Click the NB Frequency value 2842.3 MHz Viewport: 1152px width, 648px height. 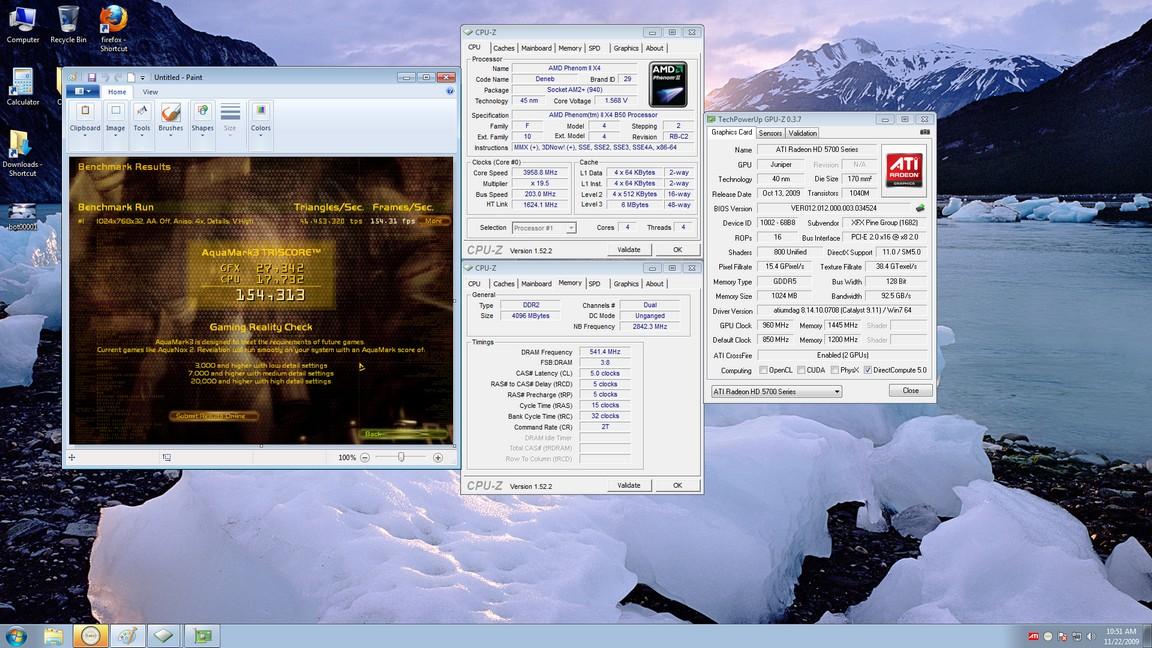(650, 326)
